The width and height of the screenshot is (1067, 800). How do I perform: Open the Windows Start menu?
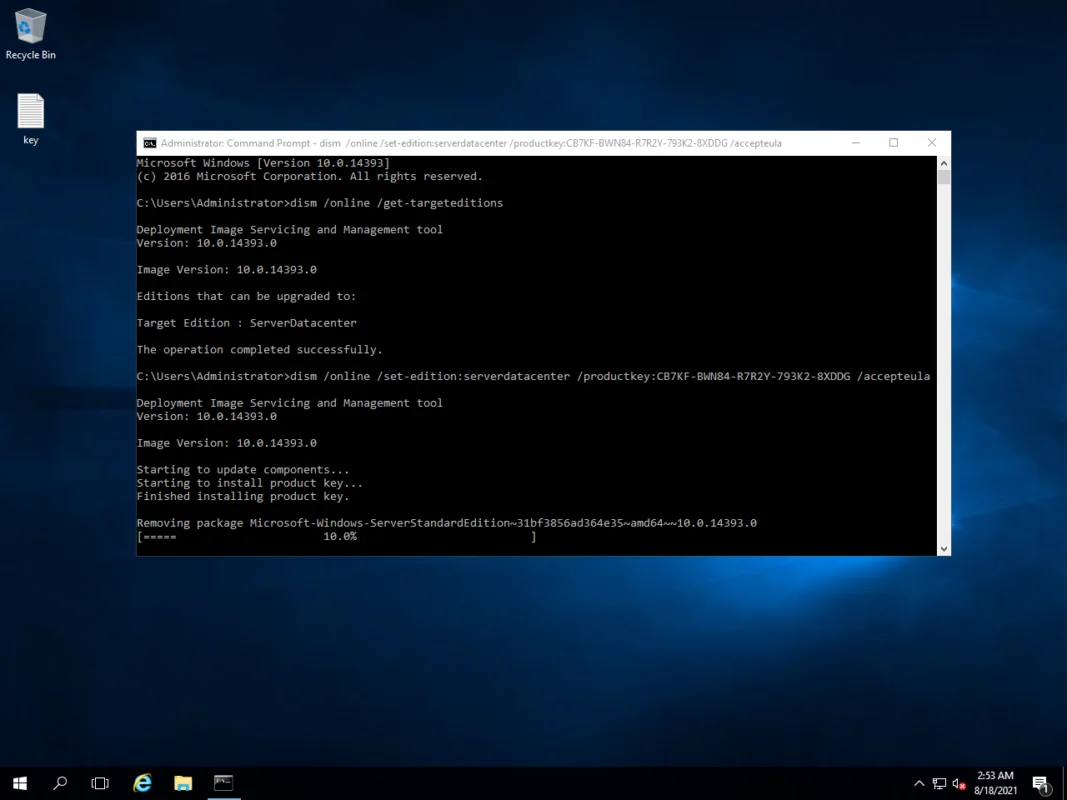(20, 783)
